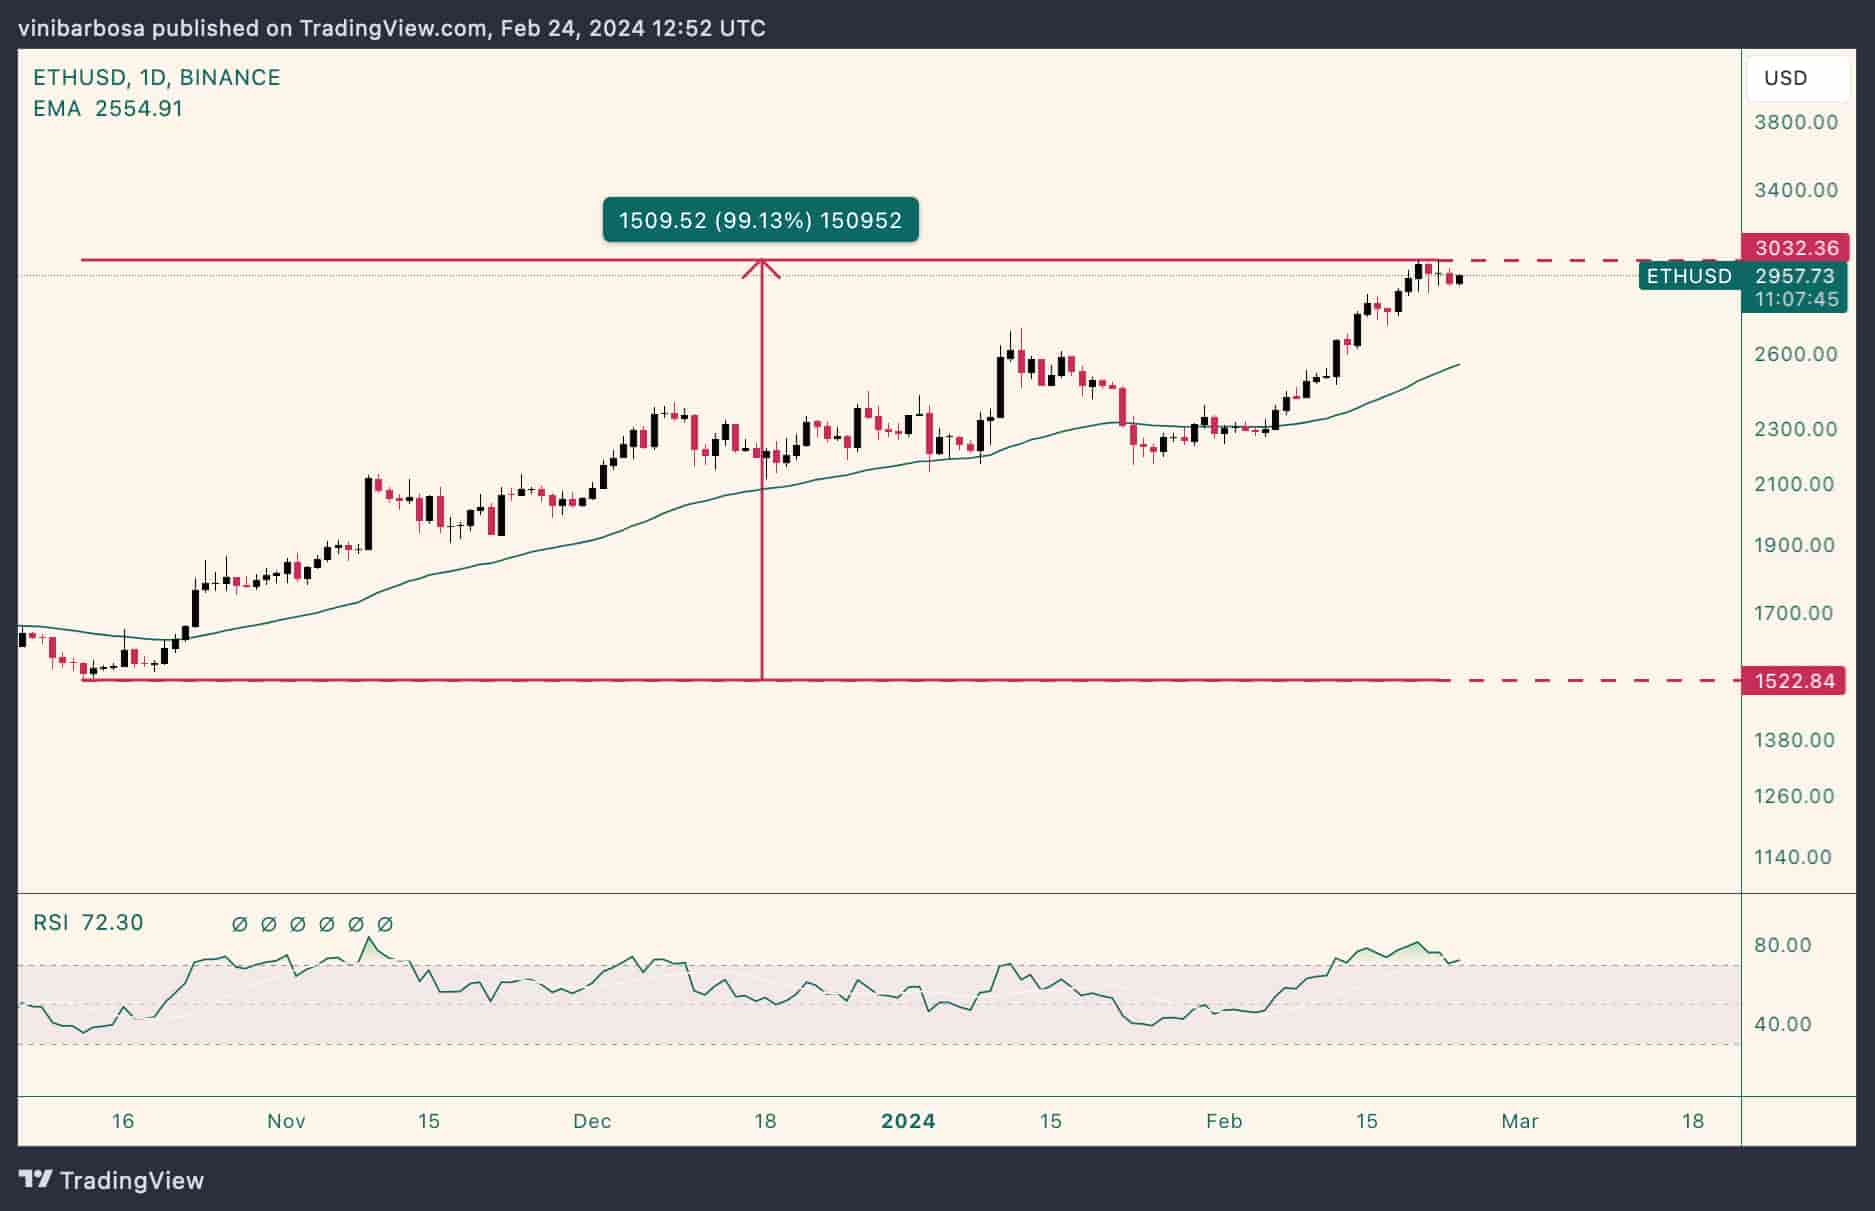This screenshot has width=1875, height=1211.
Task: Click the first null symbol beside RSI
Action: (x=239, y=924)
